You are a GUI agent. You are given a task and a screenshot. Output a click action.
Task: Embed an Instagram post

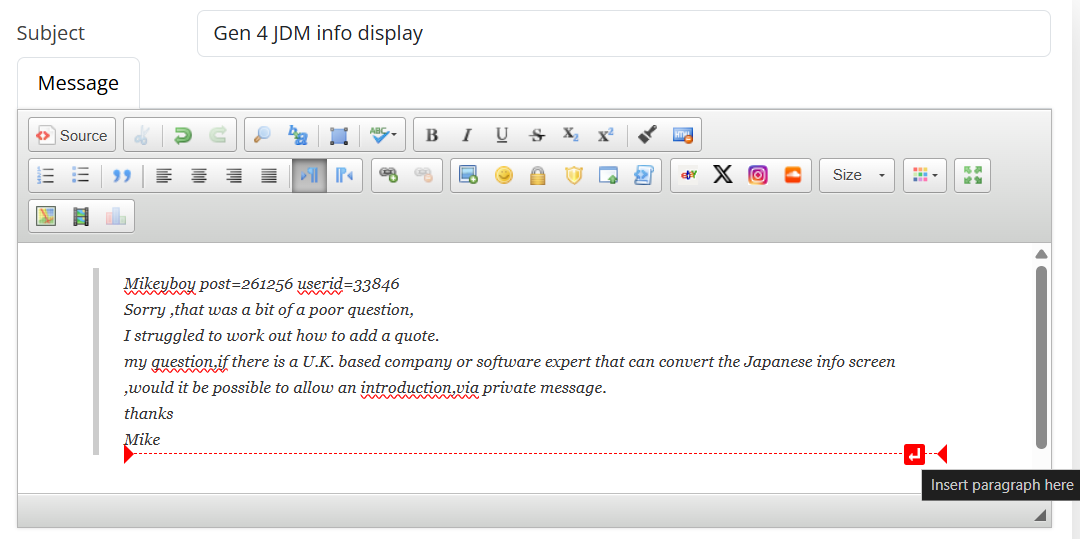pyautogui.click(x=758, y=175)
